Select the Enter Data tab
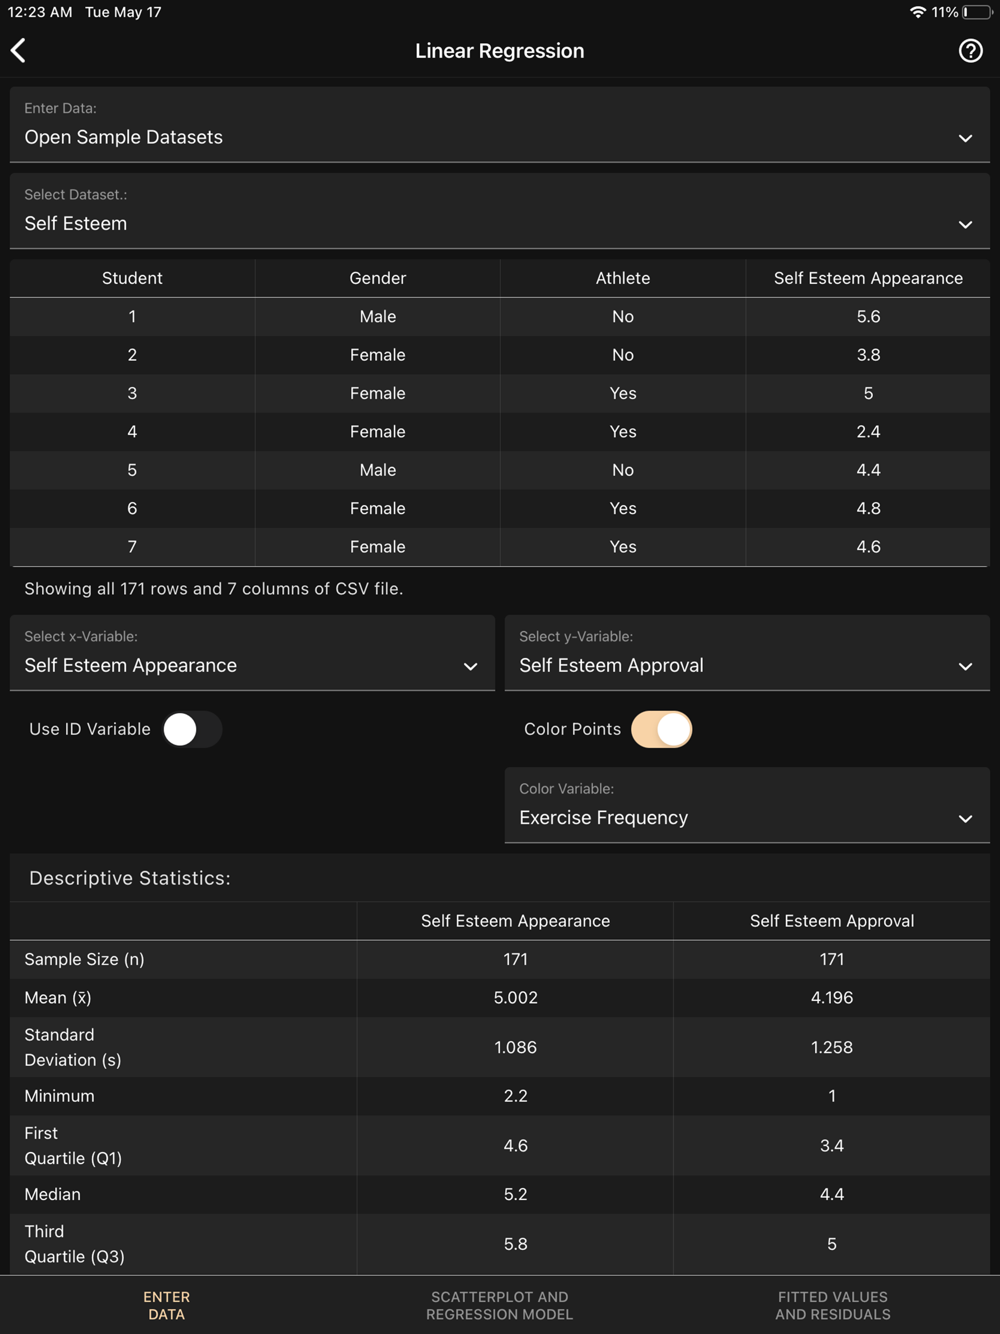The width and height of the screenshot is (1000, 1334). coord(166,1305)
